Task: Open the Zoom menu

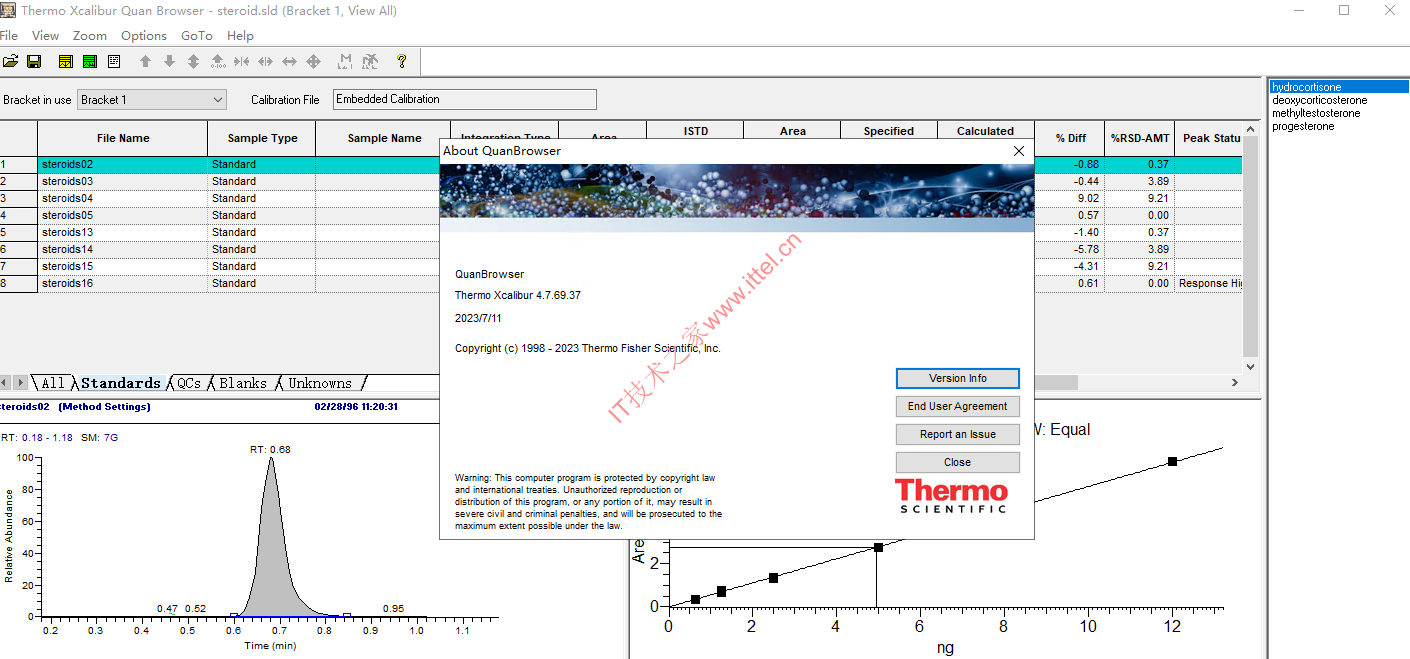Action: [x=90, y=36]
